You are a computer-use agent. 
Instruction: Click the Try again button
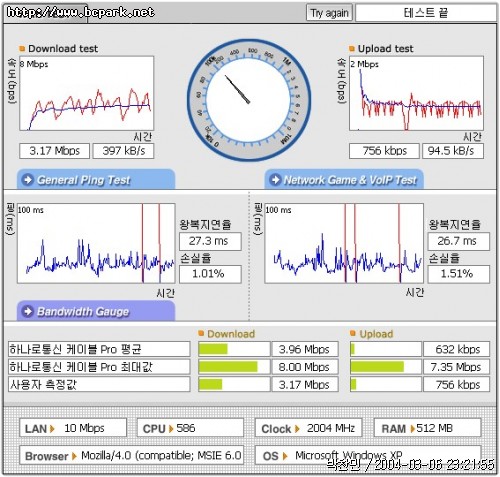pyautogui.click(x=329, y=13)
